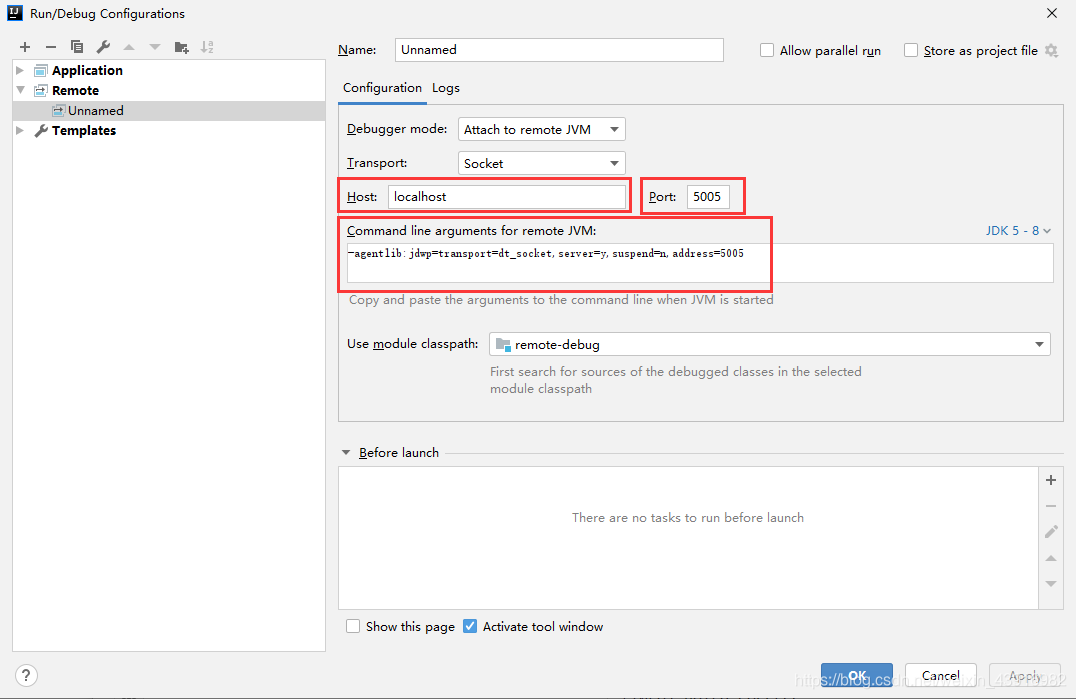Add a Before launch task

tap(1051, 480)
